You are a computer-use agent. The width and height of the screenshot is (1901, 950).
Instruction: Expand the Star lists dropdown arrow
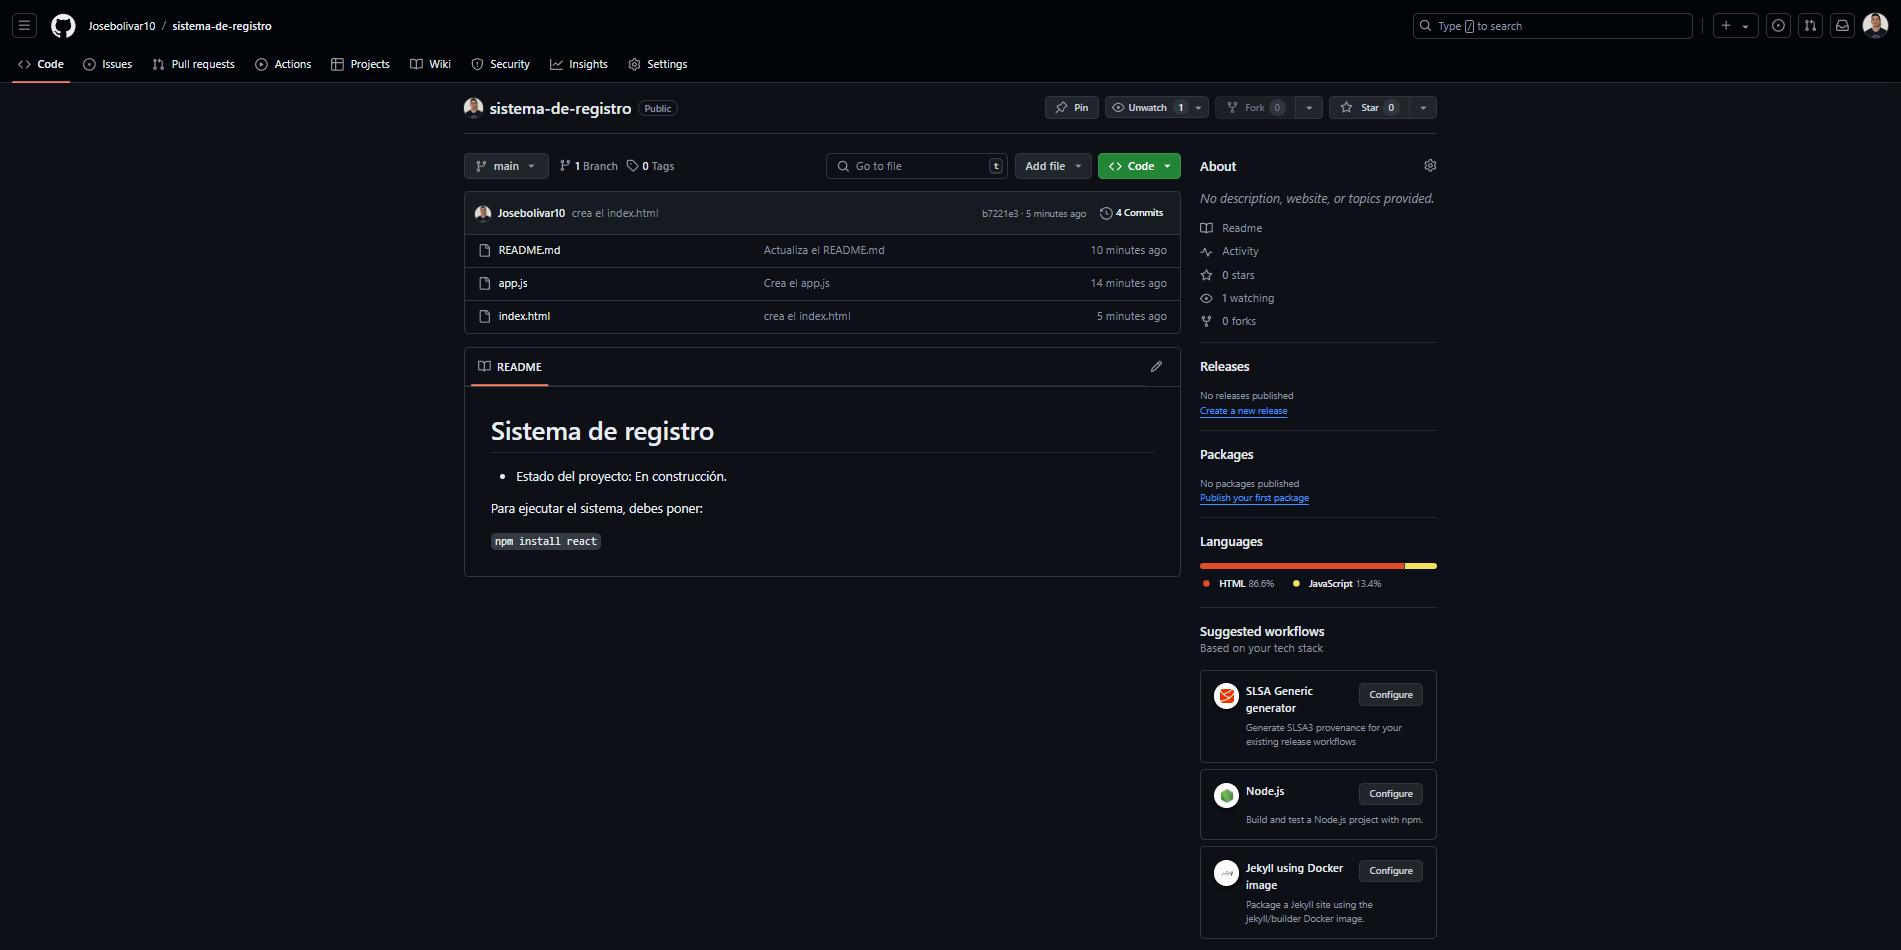[1423, 107]
